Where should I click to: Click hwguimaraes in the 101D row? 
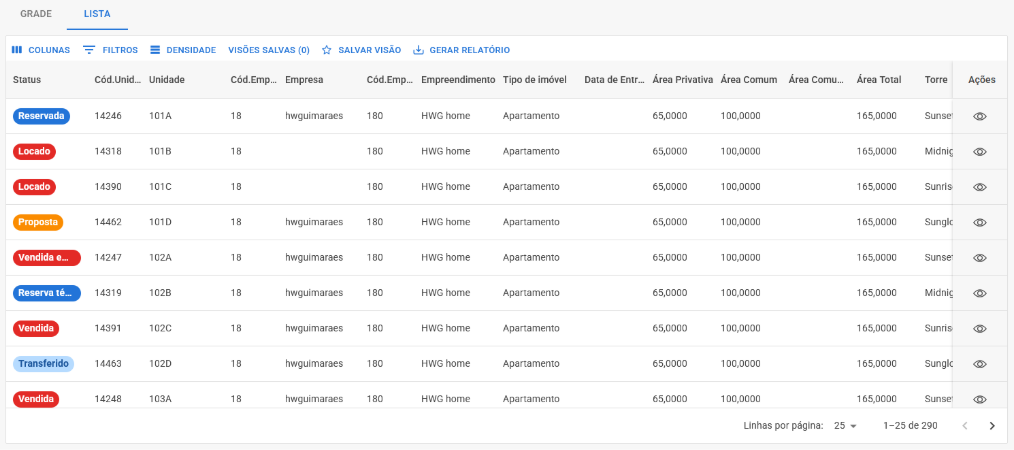[x=314, y=222]
